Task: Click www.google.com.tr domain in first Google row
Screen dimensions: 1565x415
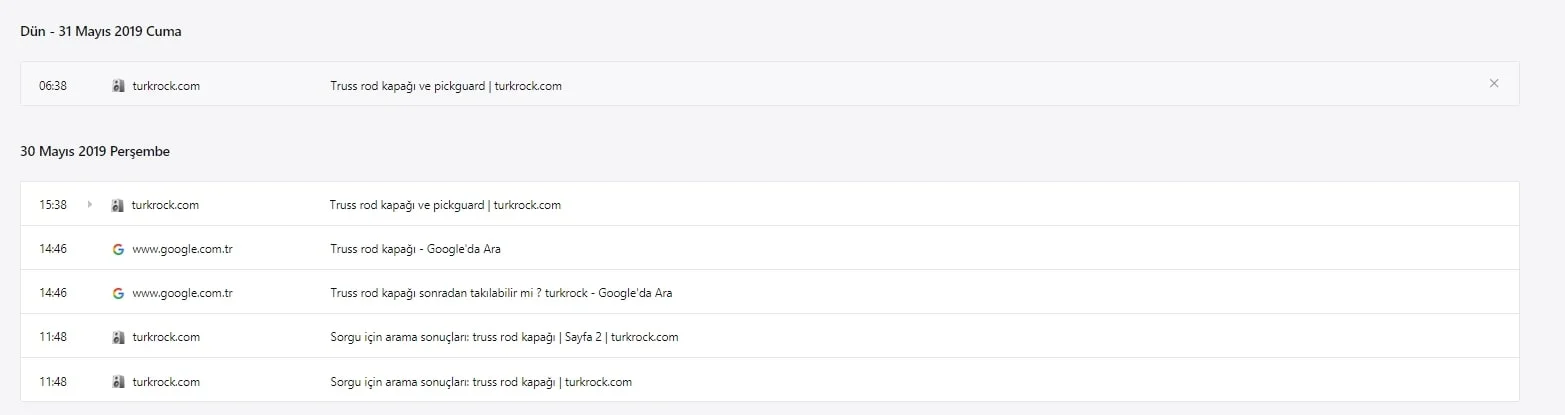Action: 182,249
